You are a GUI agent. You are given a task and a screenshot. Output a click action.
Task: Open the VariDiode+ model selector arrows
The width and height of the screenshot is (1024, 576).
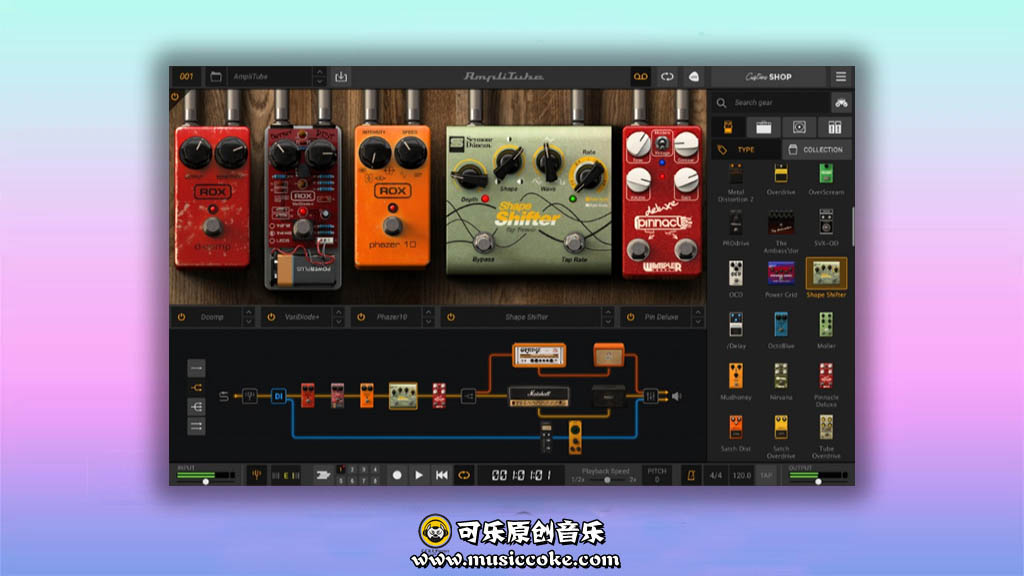(338, 317)
